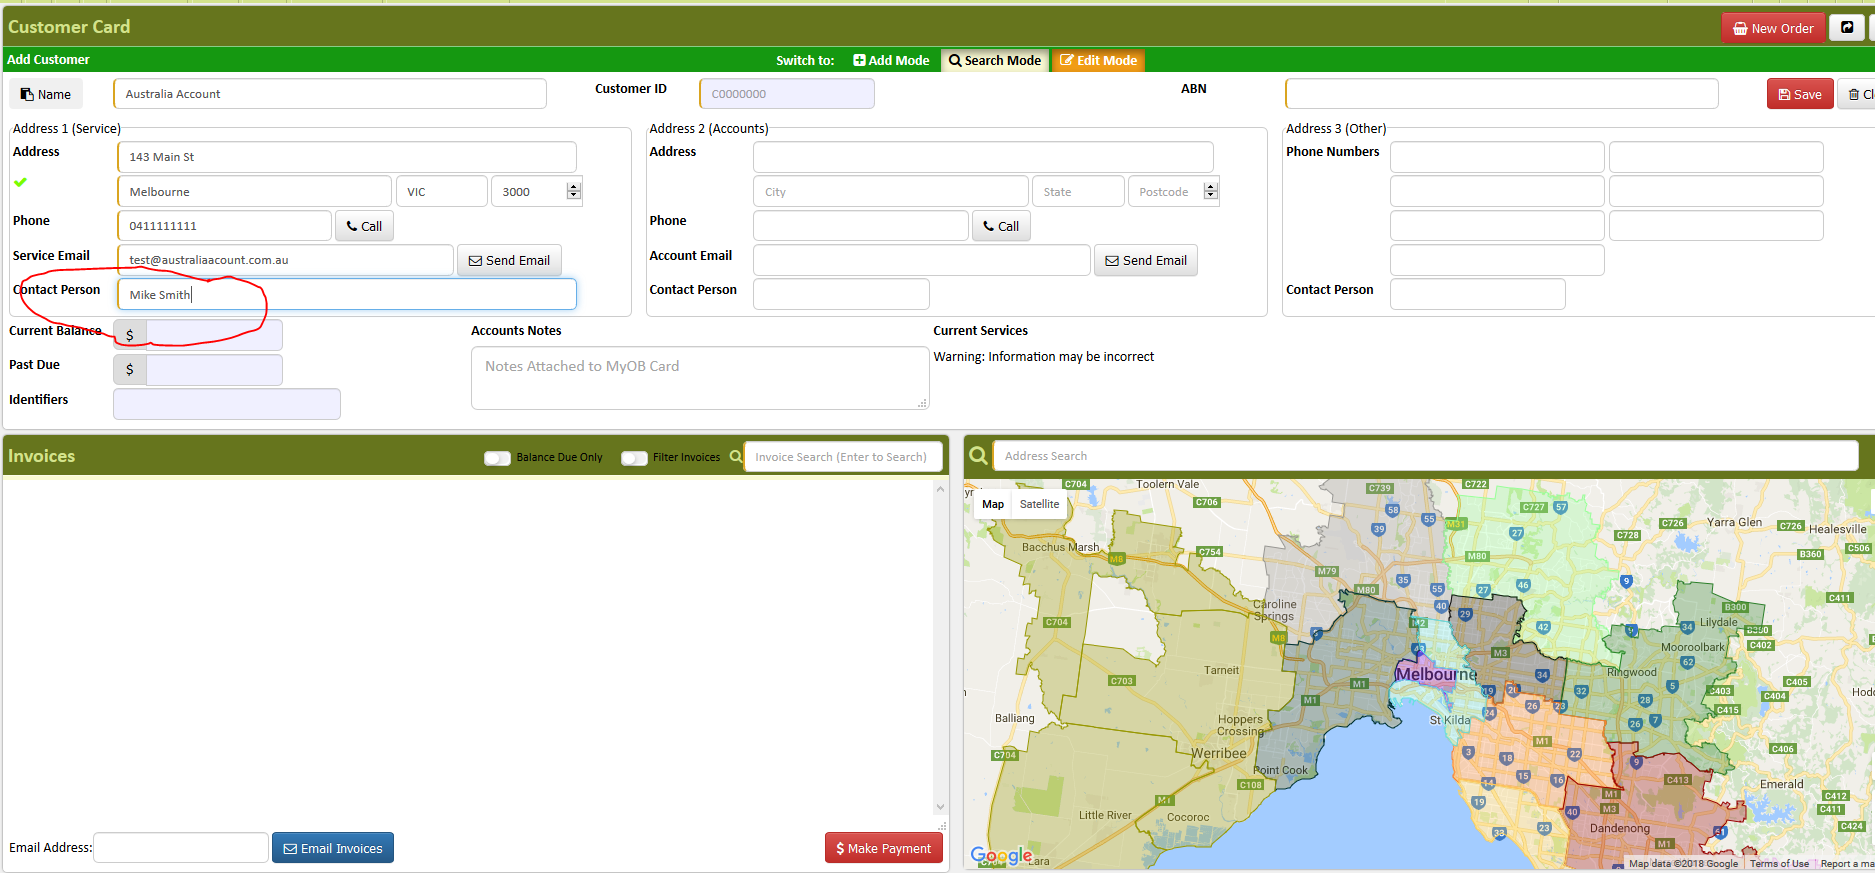This screenshot has width=1875, height=873.
Task: Switch to Edit Mode
Action: [1098, 60]
